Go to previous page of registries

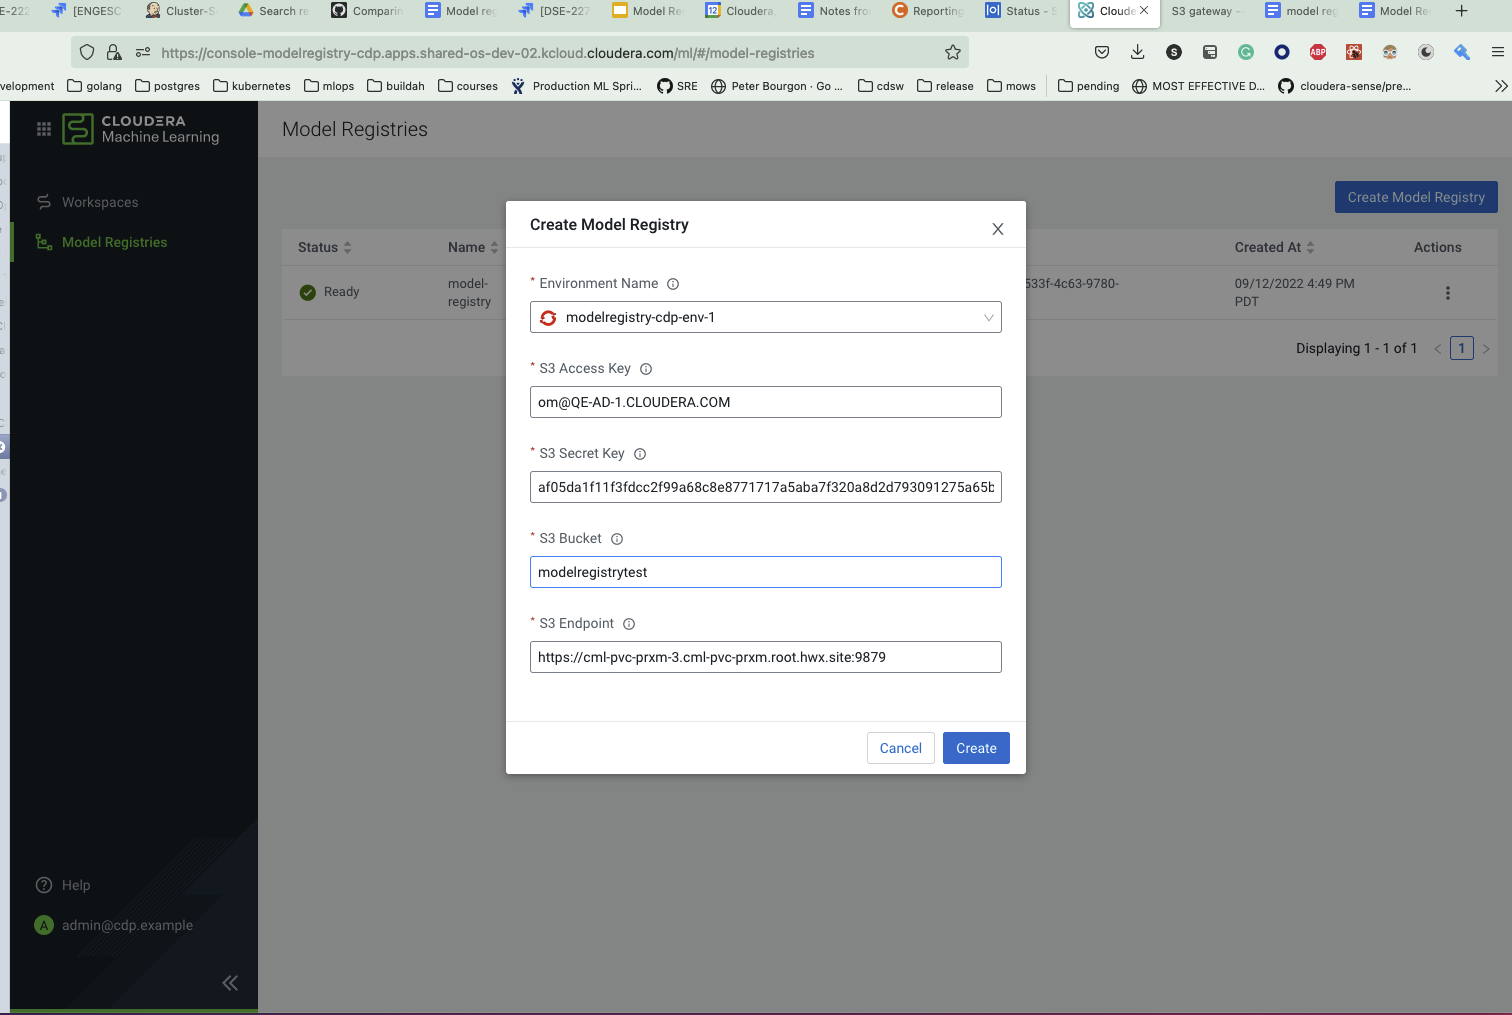pos(1438,349)
